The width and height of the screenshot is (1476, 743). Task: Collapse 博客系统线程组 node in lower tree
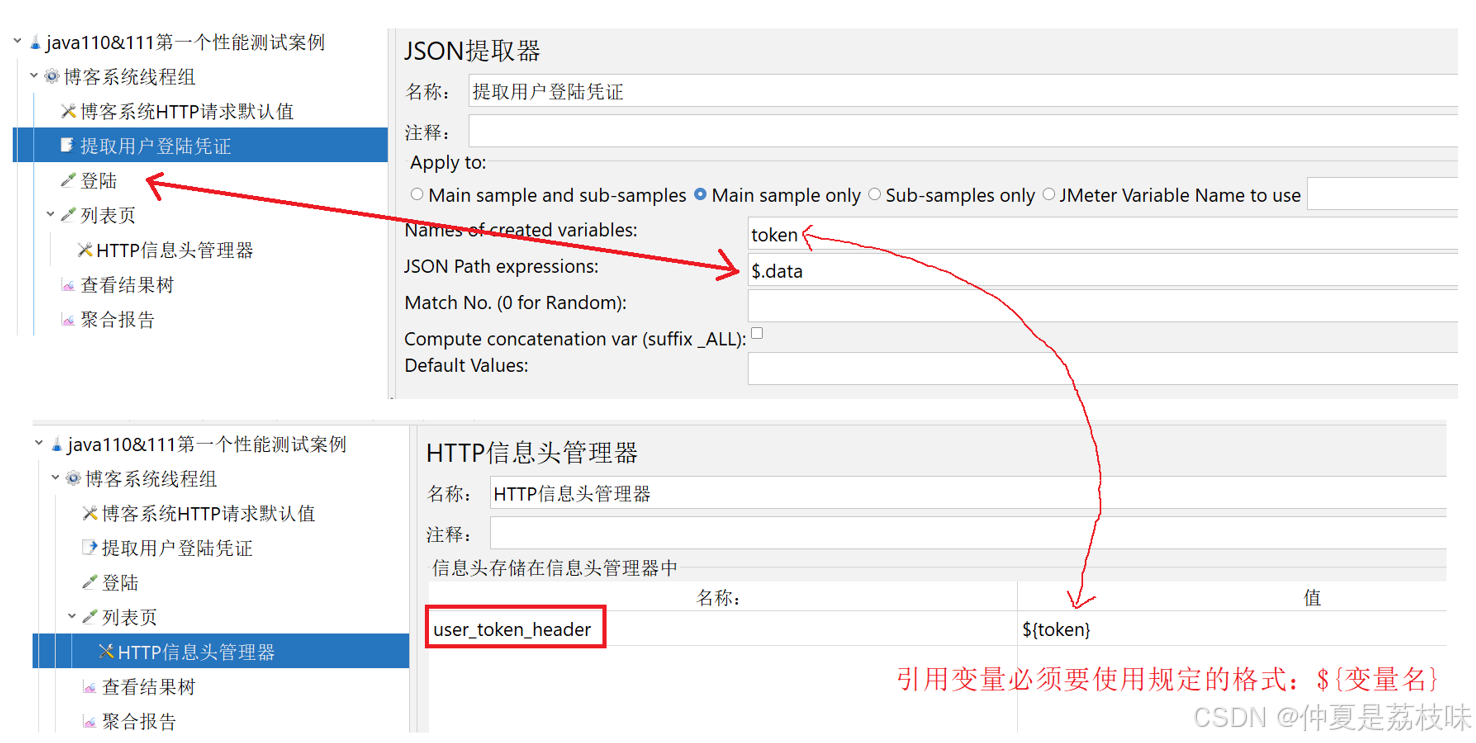(x=56, y=478)
